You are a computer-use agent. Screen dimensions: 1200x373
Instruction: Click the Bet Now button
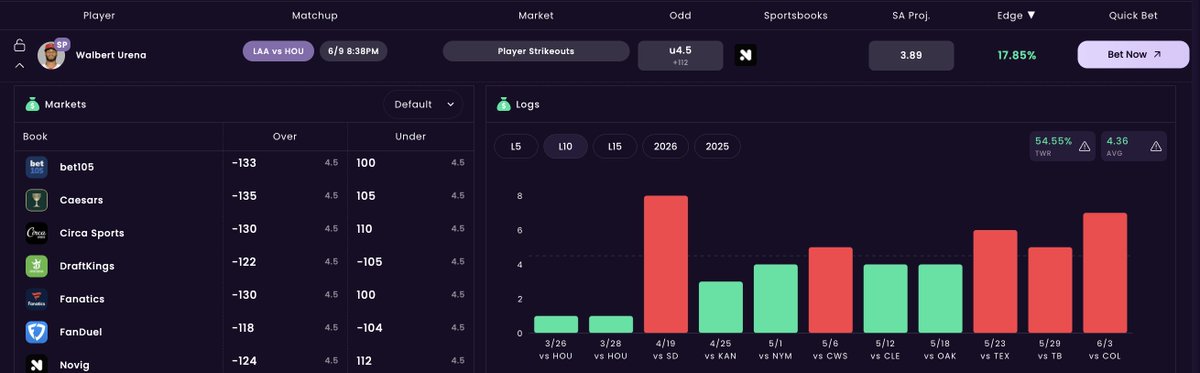(1133, 55)
